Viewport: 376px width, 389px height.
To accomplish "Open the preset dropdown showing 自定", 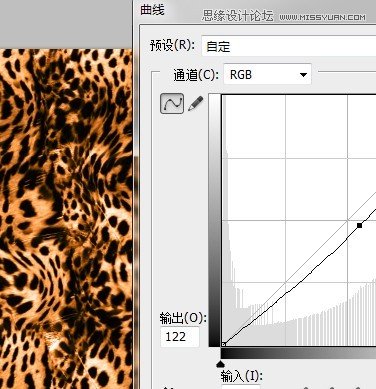I will coord(289,46).
